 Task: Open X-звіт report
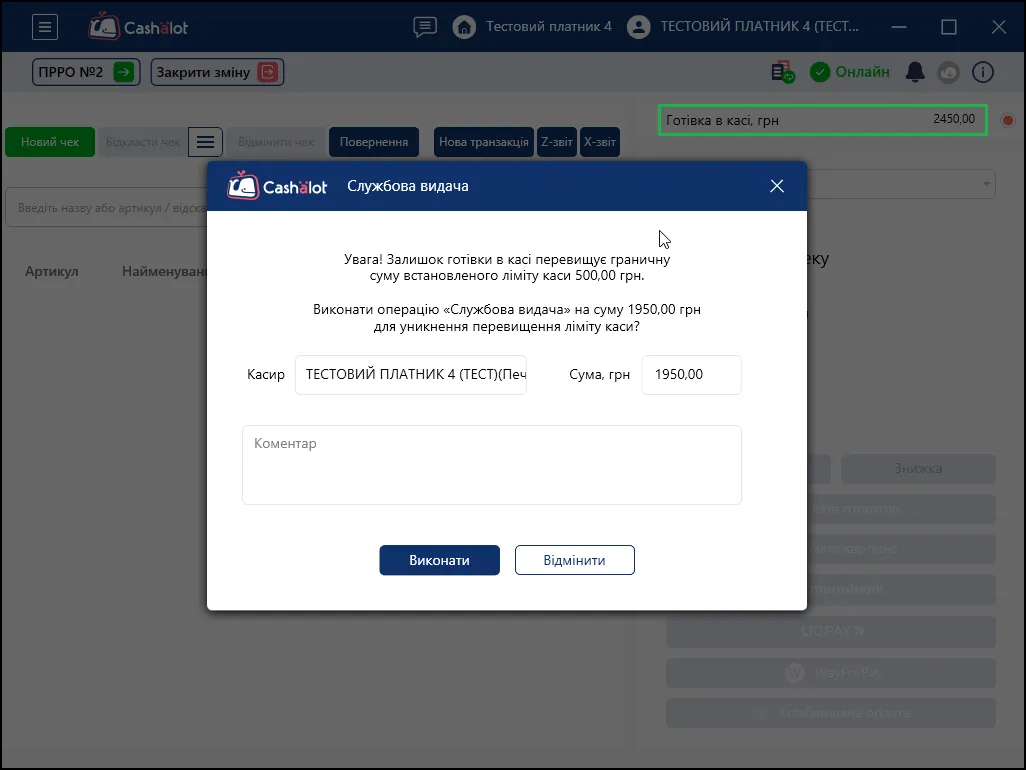600,142
